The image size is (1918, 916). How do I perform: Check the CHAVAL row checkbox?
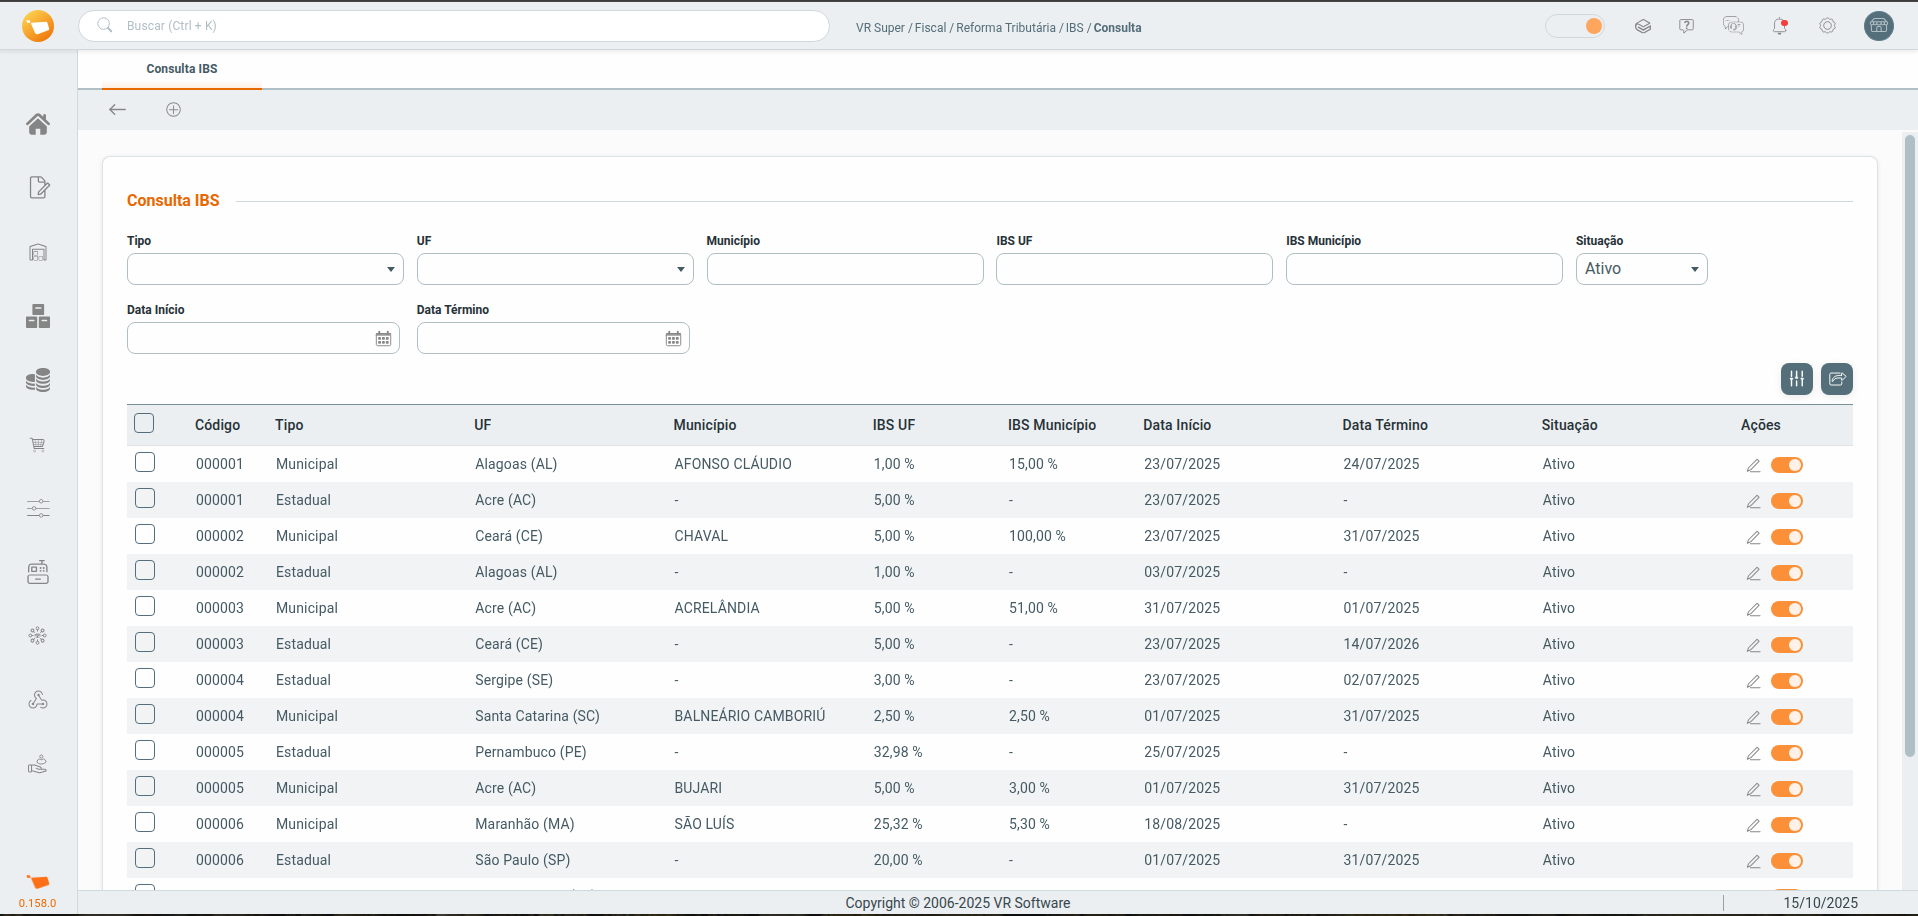(145, 535)
